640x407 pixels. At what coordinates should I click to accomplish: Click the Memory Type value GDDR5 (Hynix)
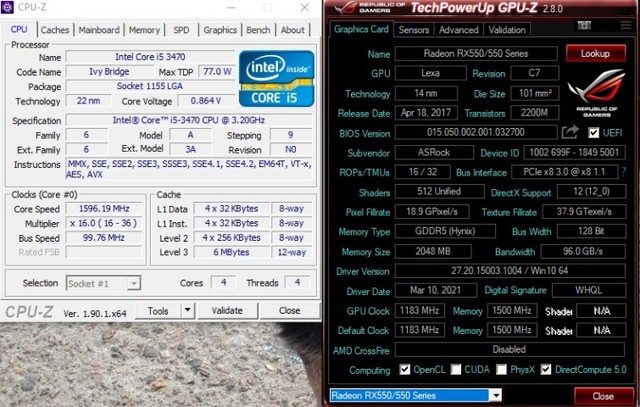pos(445,231)
